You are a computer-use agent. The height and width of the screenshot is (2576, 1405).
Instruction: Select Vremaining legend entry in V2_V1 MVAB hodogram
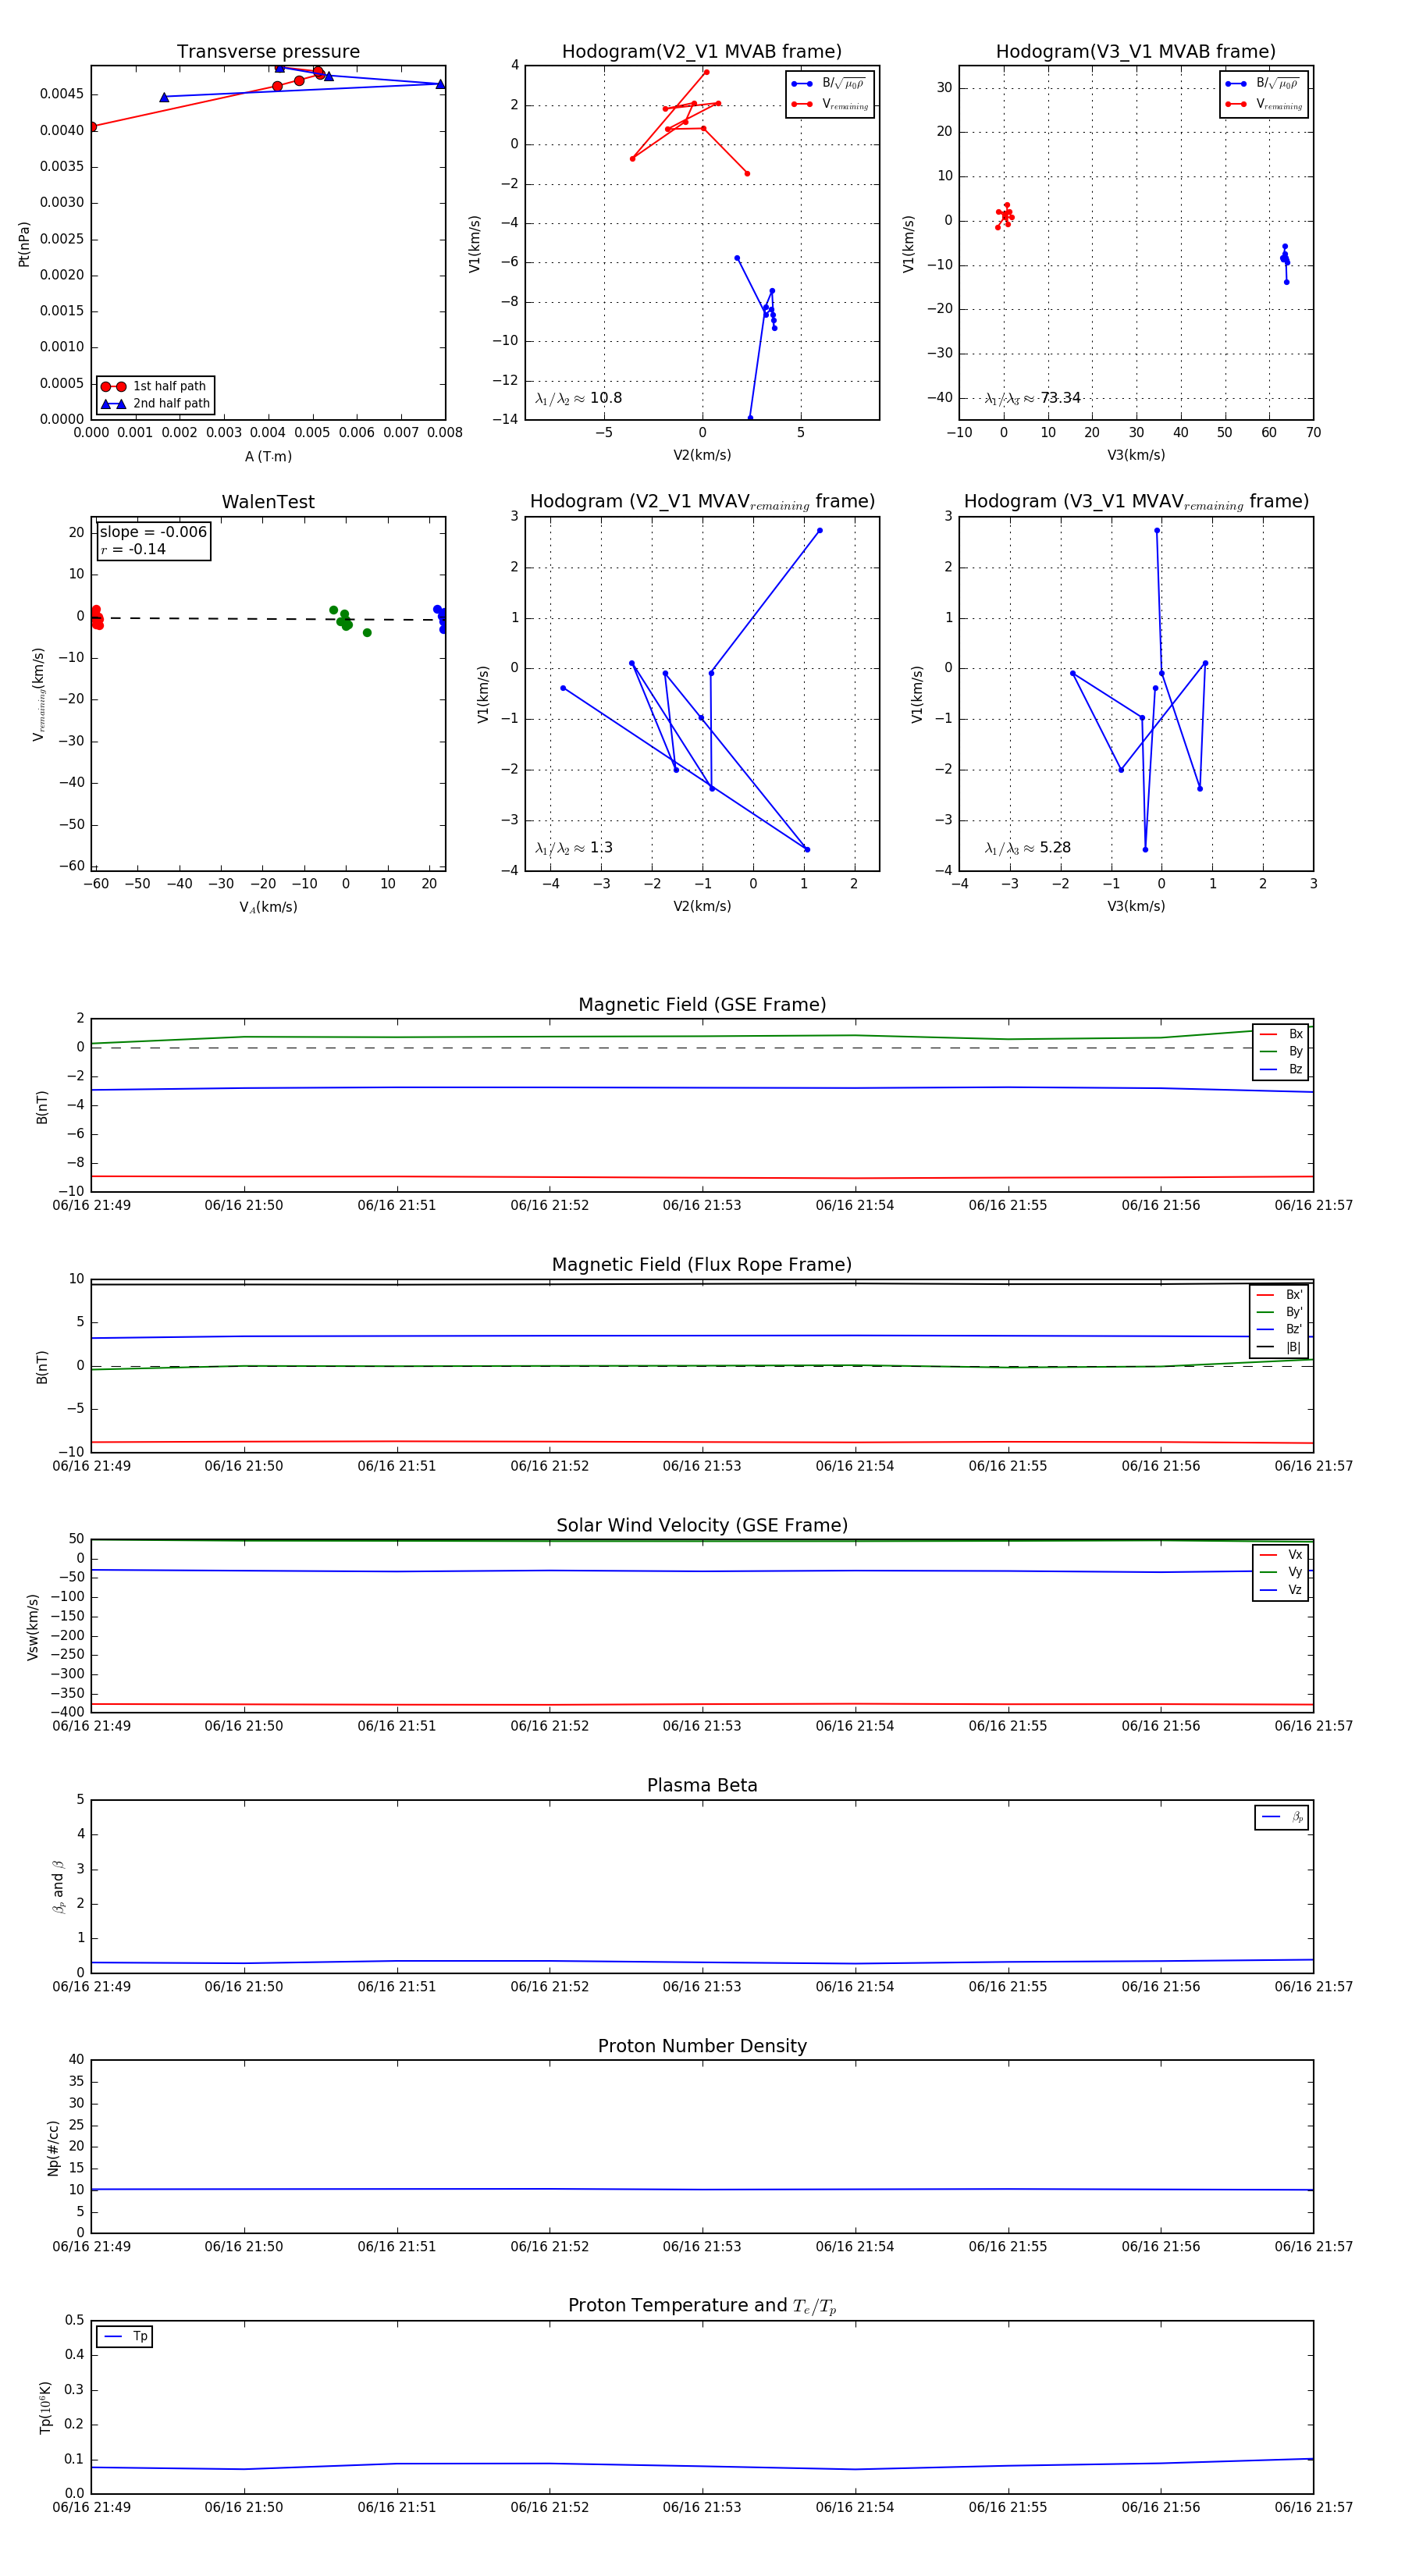tap(830, 104)
